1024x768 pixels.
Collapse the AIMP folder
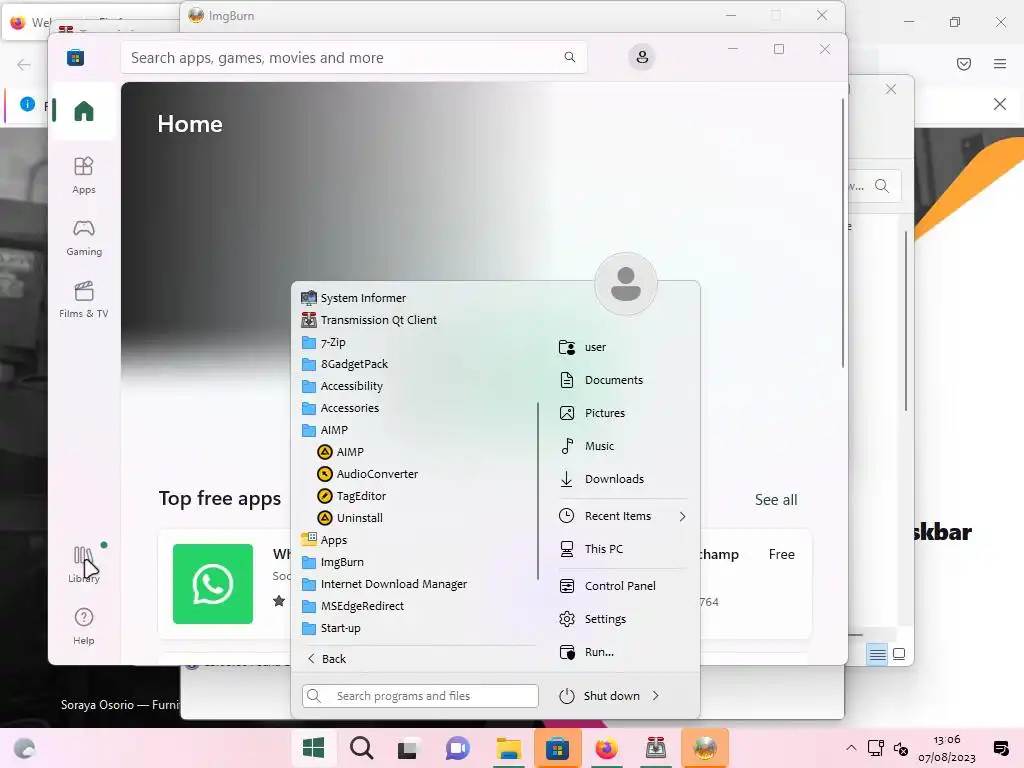(325, 430)
